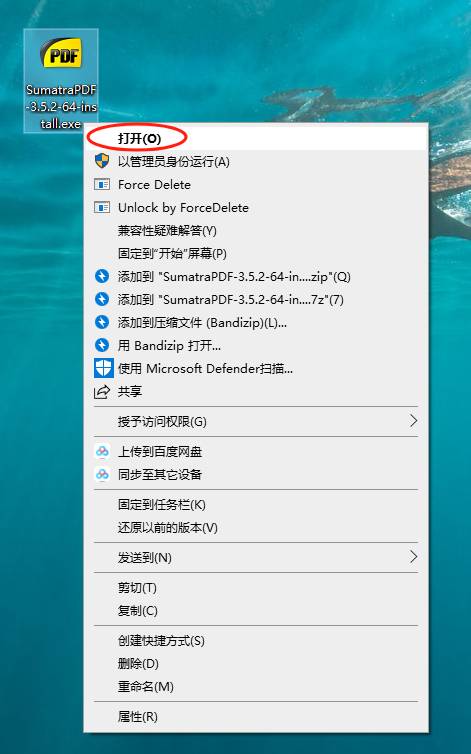Click the Baidu Netdisk upload icon
The height and width of the screenshot is (754, 471).
click(x=102, y=452)
